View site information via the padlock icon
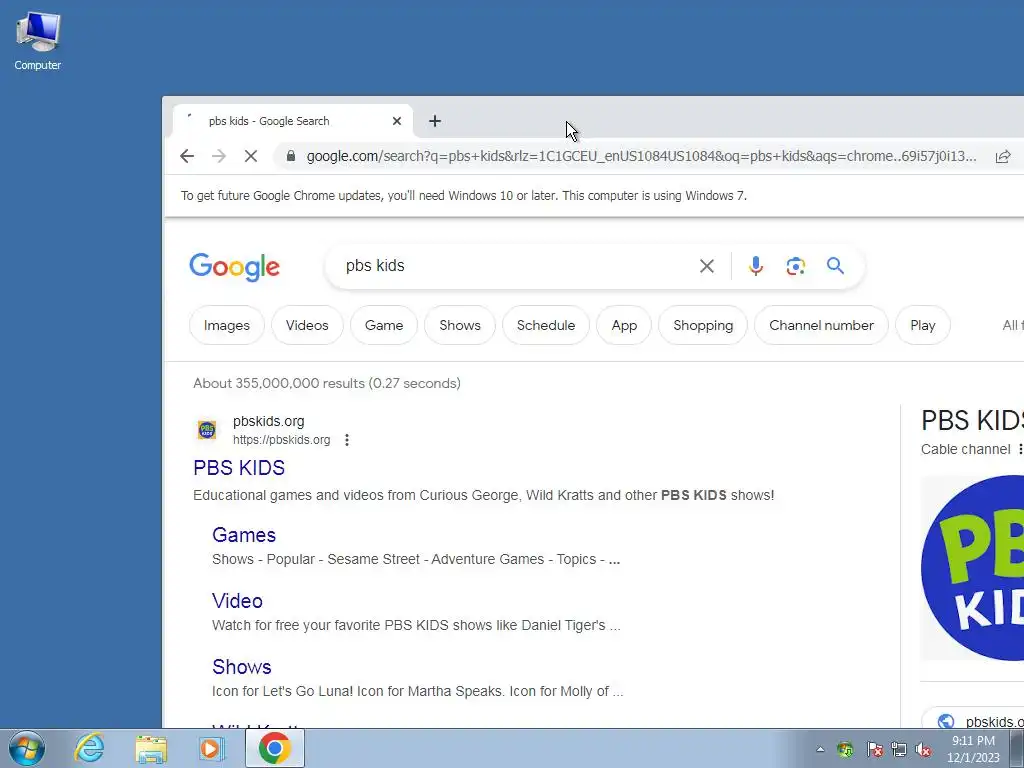The height and width of the screenshot is (768, 1024). (291, 156)
